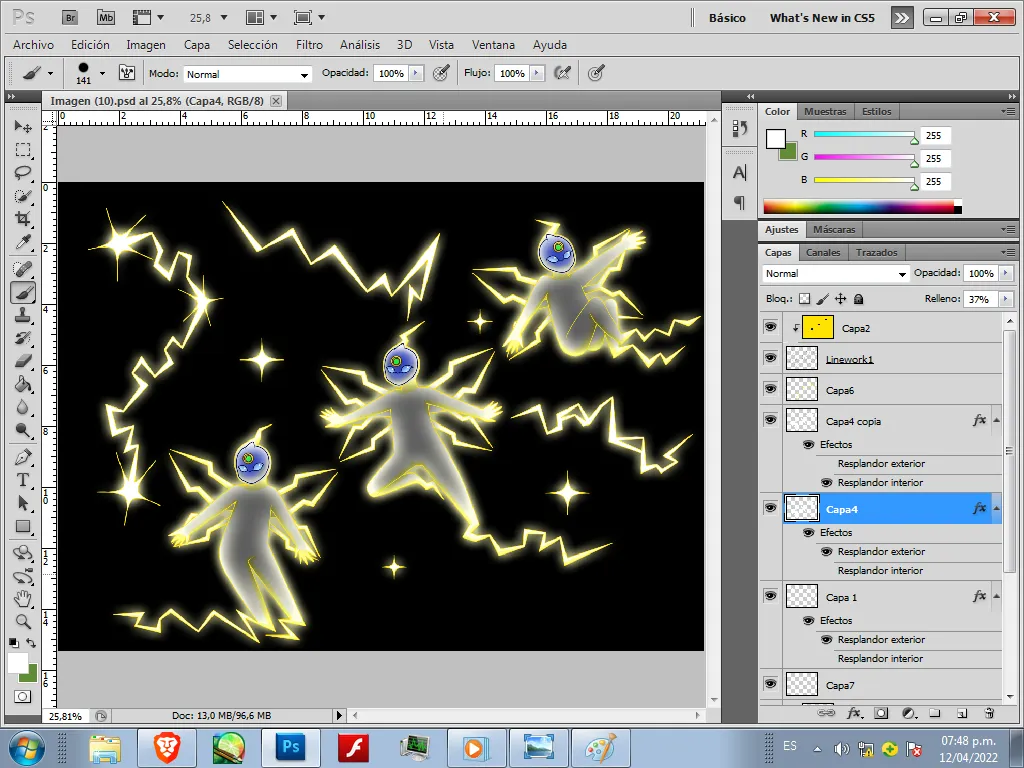This screenshot has width=1024, height=768.
Task: Show more workspaces with double arrow
Action: point(902,18)
